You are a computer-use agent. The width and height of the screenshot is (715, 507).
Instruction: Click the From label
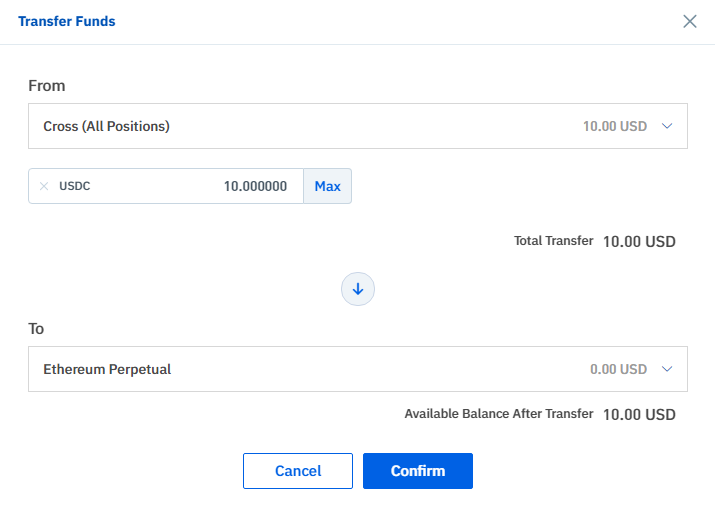pyautogui.click(x=47, y=86)
